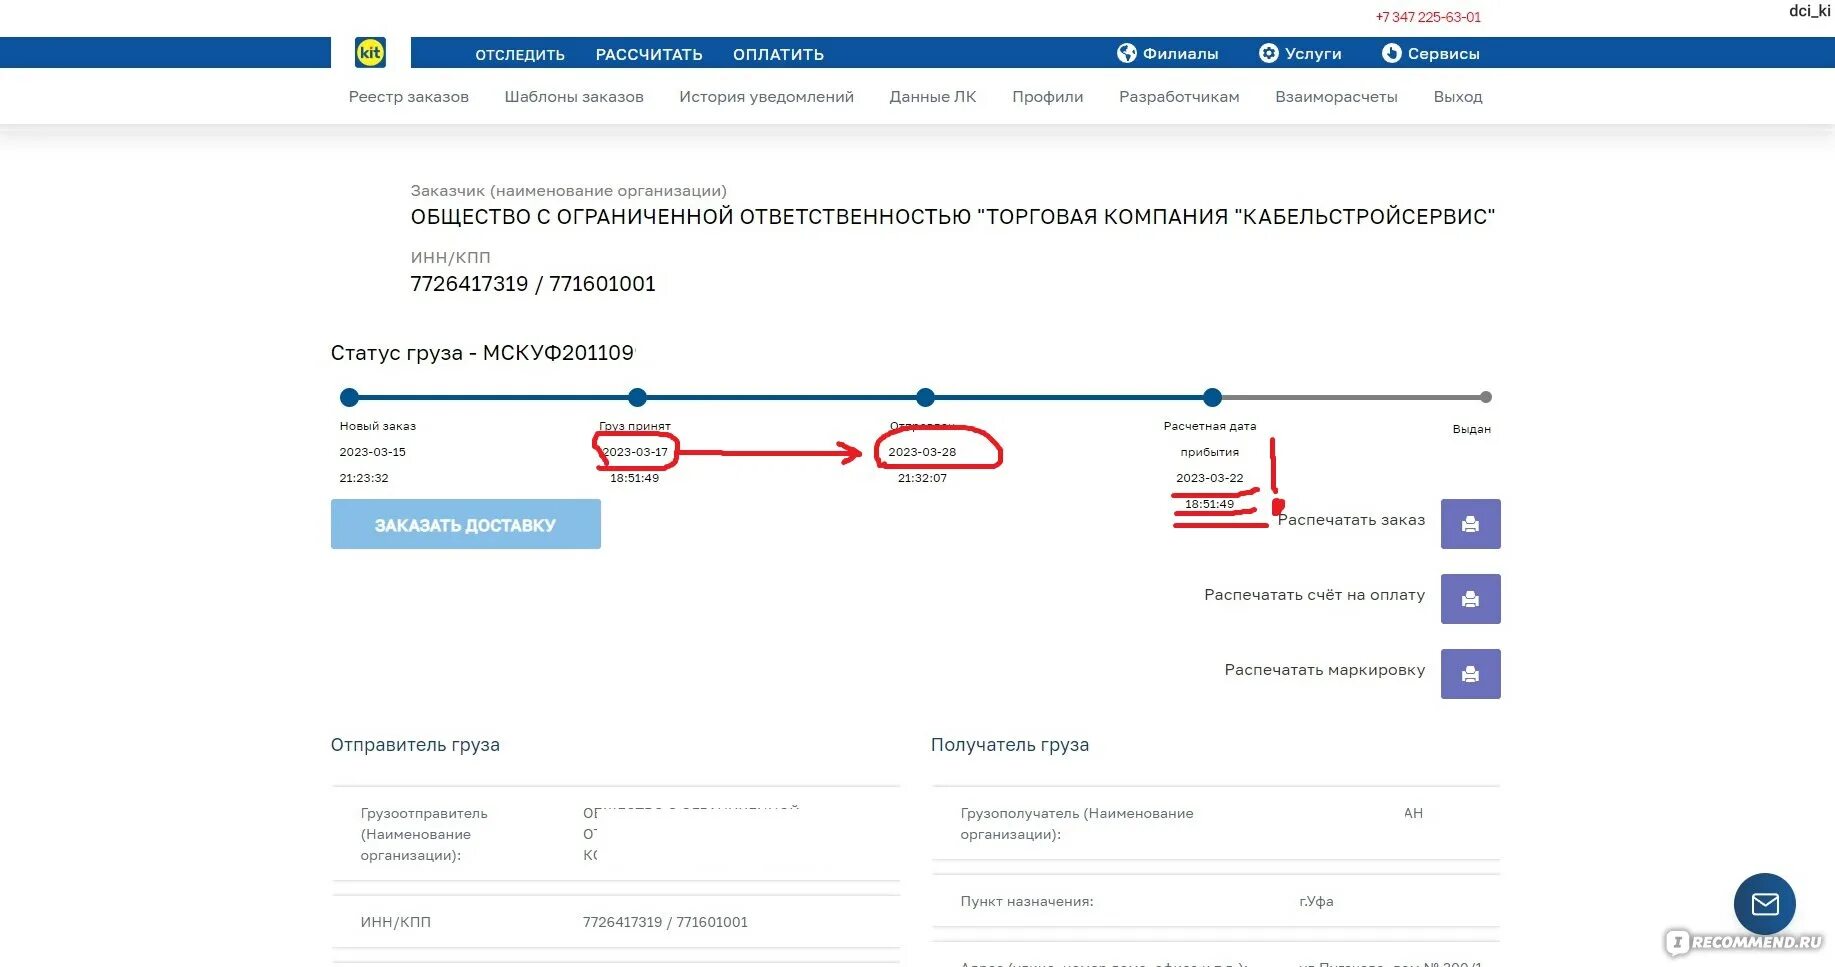Screen dimensions: 1835x967
Task: Click Распечатать счёт на оплату label
Action: tap(1314, 595)
